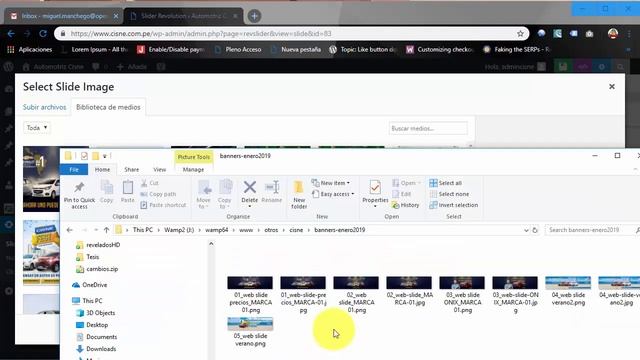Switch to Subir archivos tab

pos(44,107)
